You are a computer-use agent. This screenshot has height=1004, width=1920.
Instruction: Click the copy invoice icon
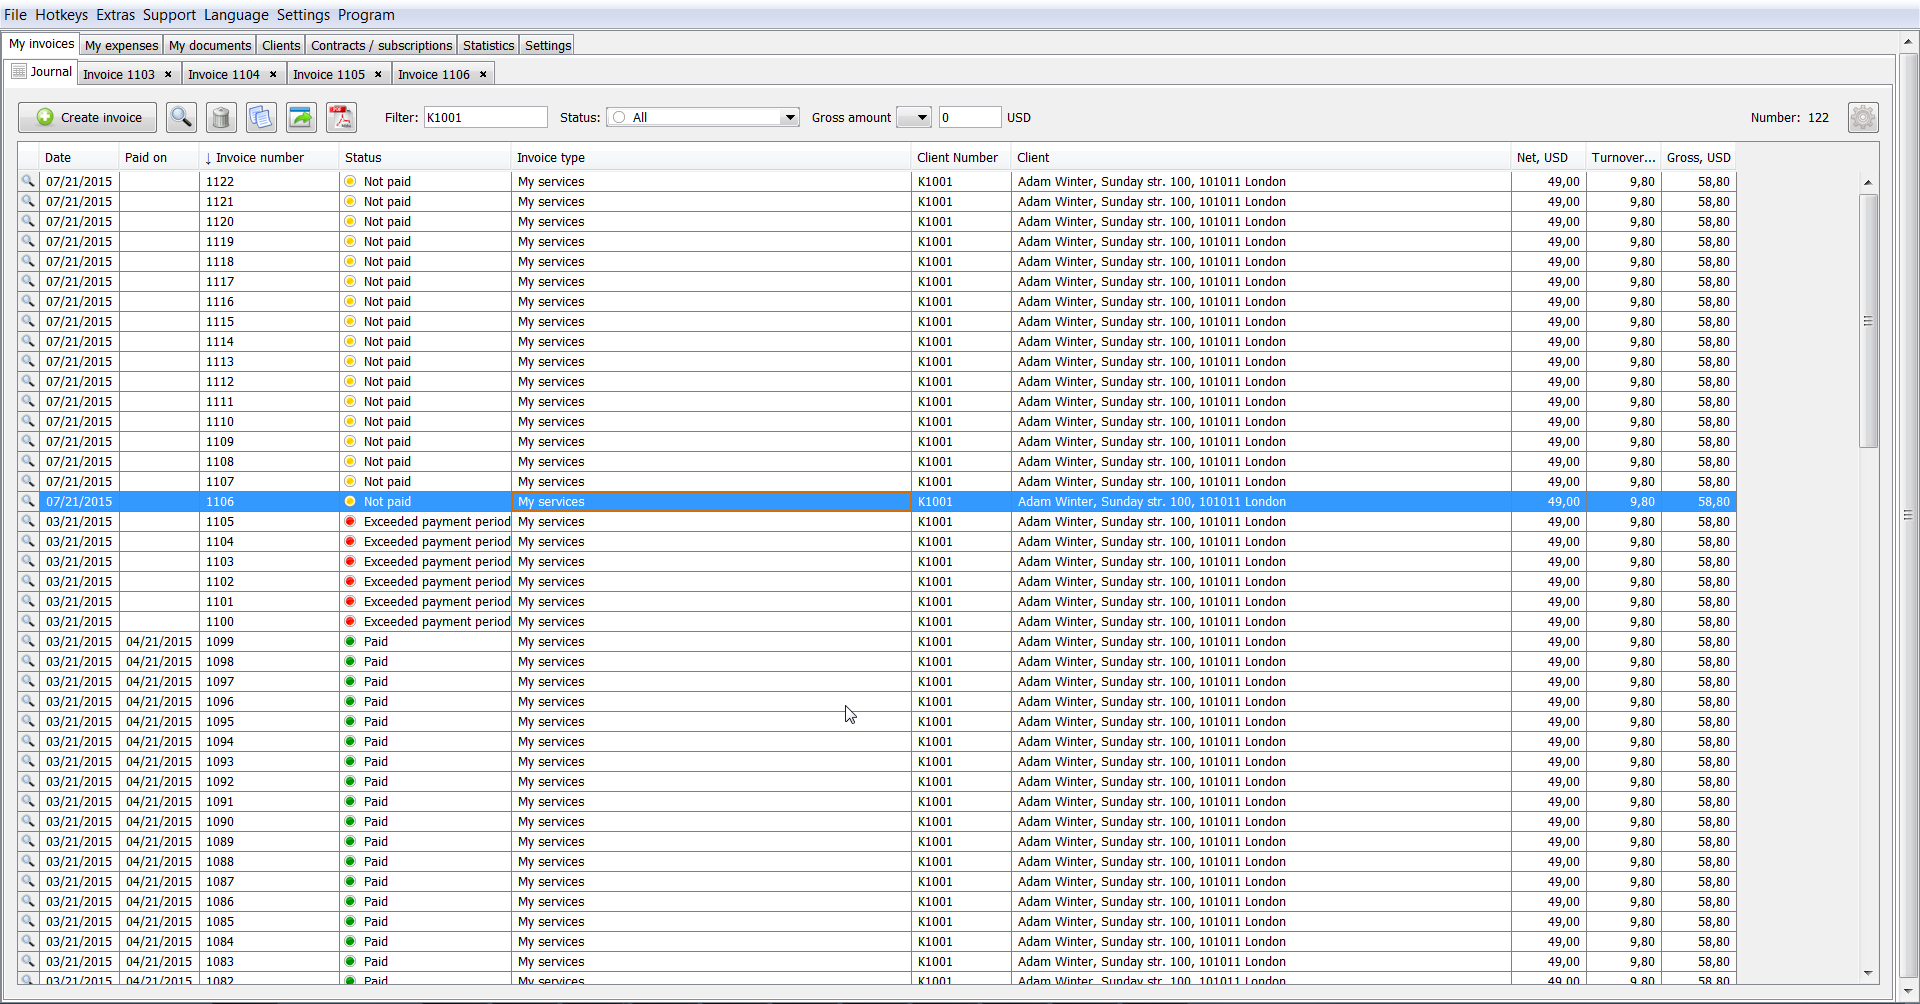[261, 118]
